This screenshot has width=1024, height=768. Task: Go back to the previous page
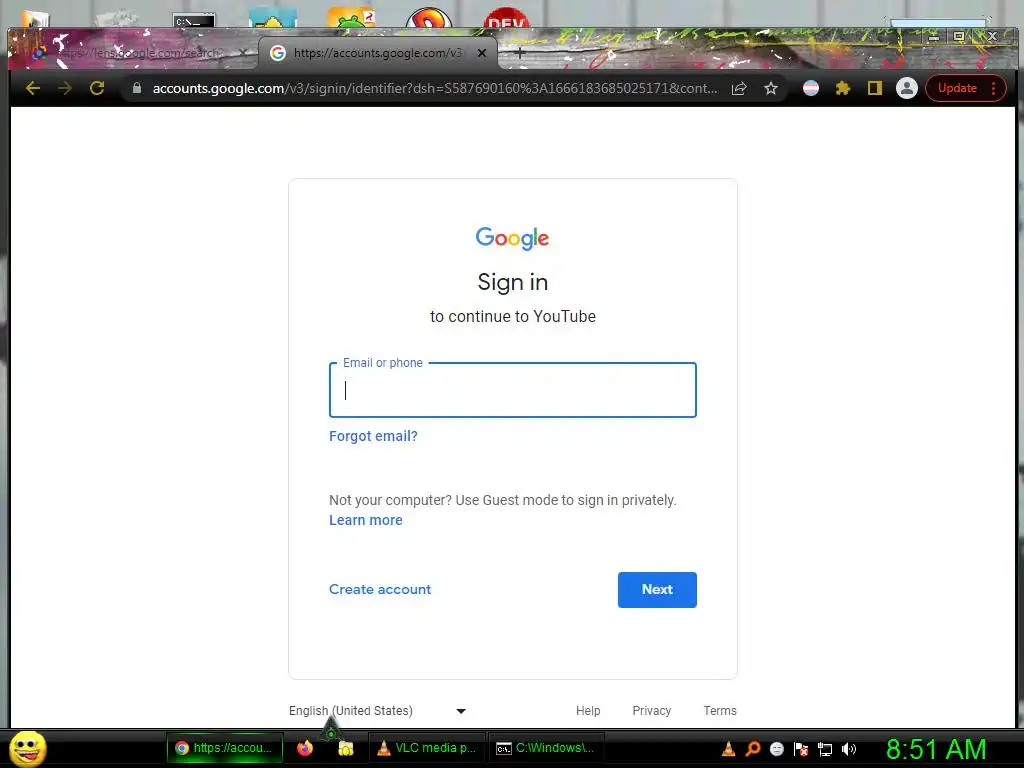click(x=33, y=88)
